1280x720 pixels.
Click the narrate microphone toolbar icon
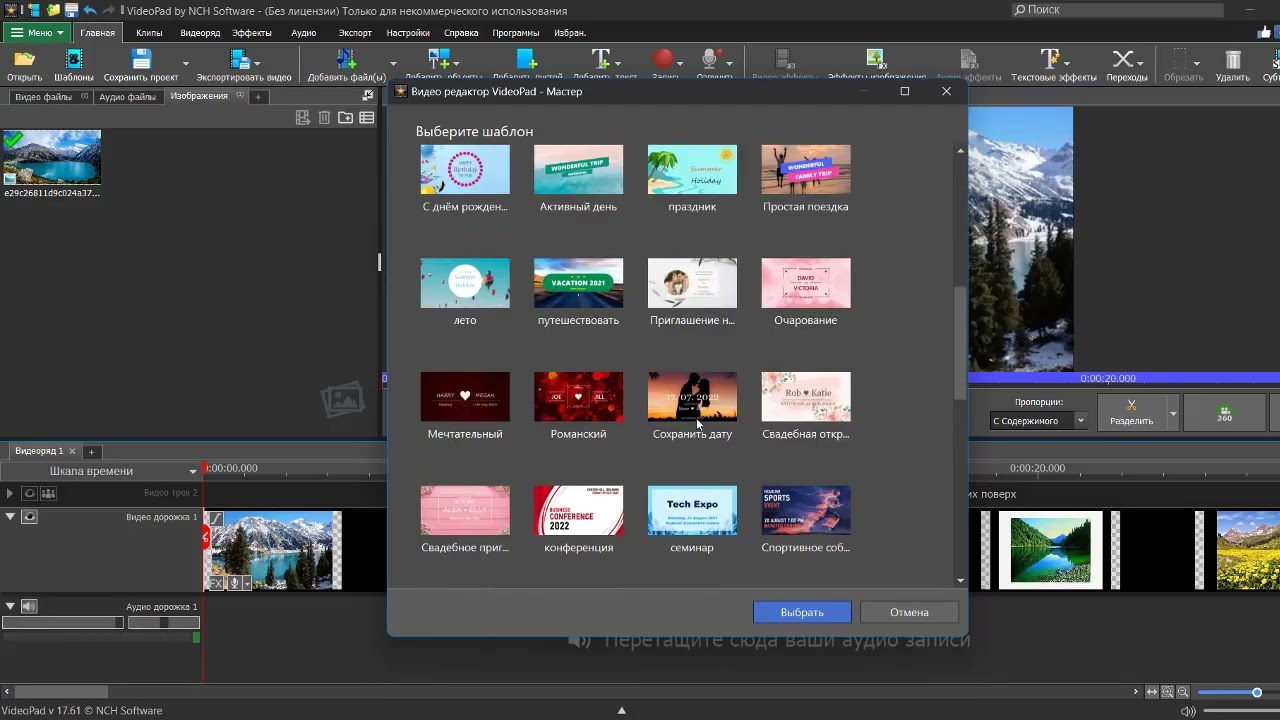coord(710,61)
